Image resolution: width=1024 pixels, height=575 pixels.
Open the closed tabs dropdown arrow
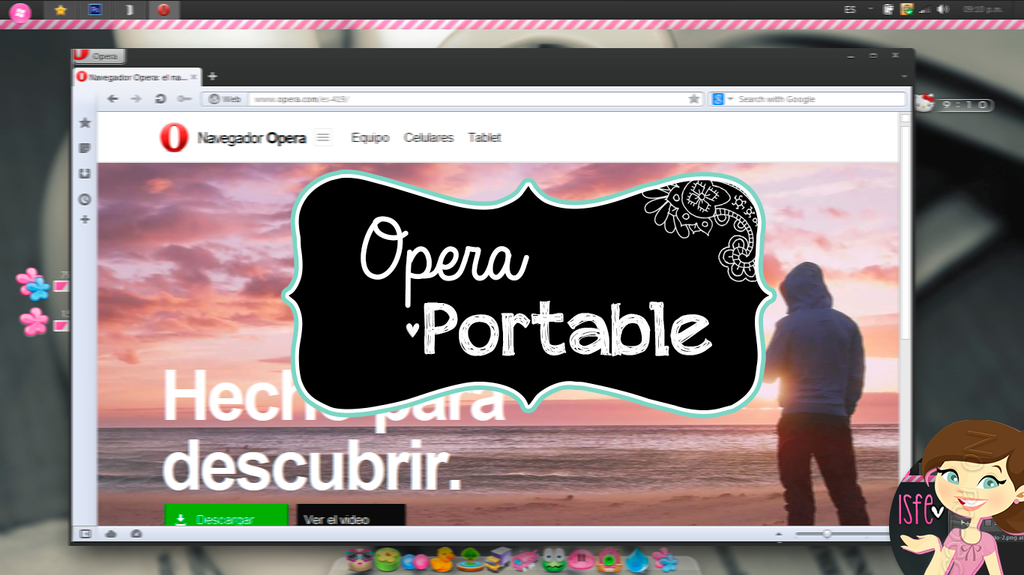(904, 76)
